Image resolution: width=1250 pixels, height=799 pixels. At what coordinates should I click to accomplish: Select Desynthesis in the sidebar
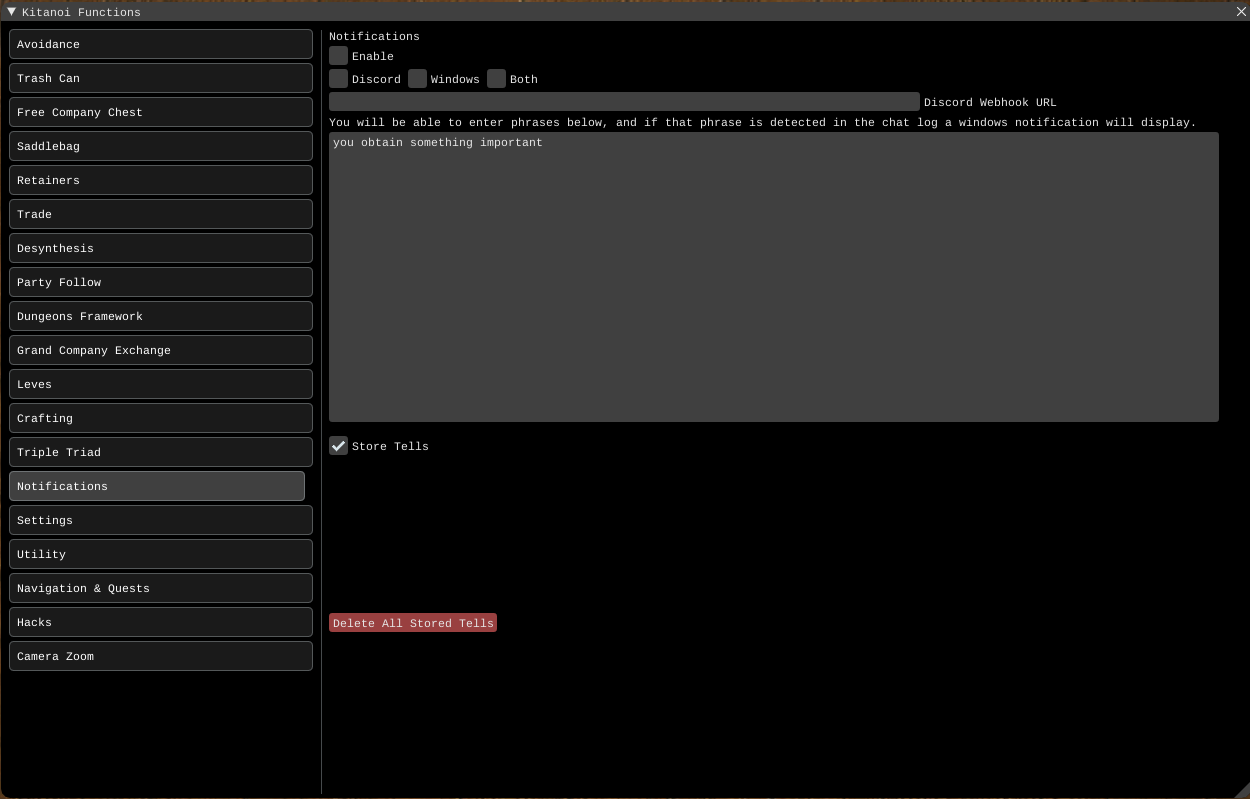click(x=161, y=248)
